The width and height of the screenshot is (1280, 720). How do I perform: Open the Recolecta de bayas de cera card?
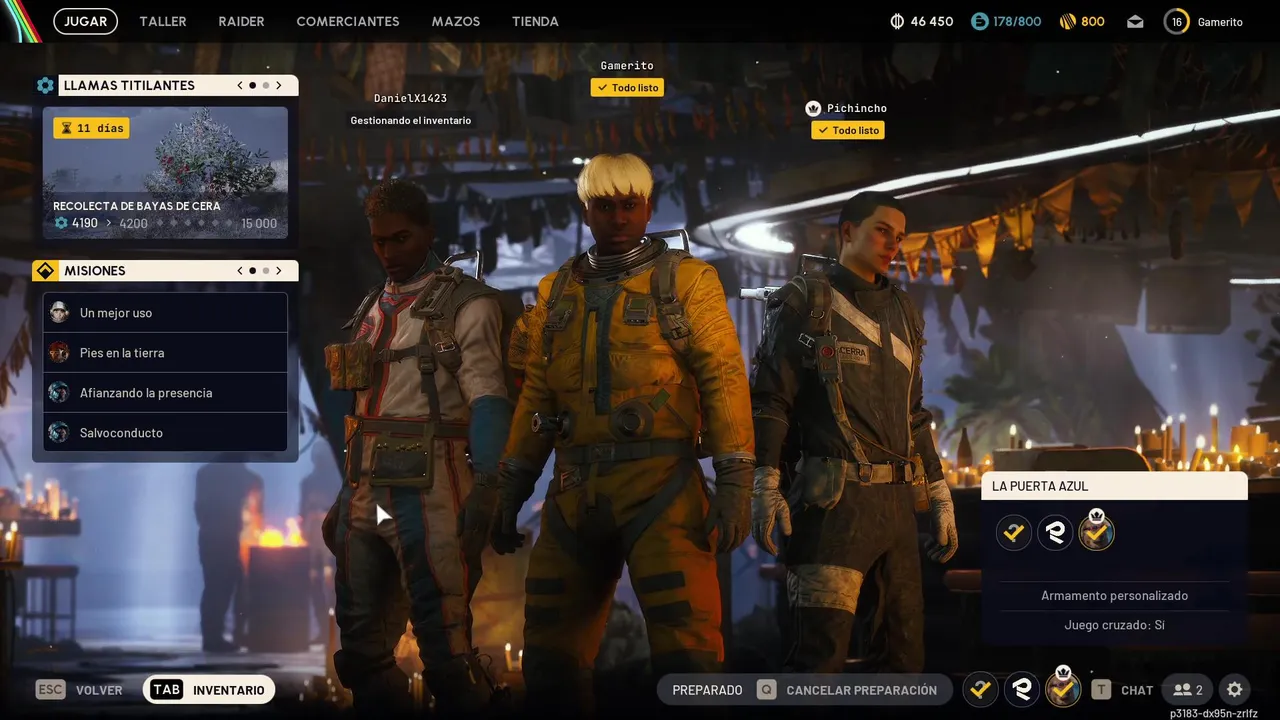pos(165,173)
